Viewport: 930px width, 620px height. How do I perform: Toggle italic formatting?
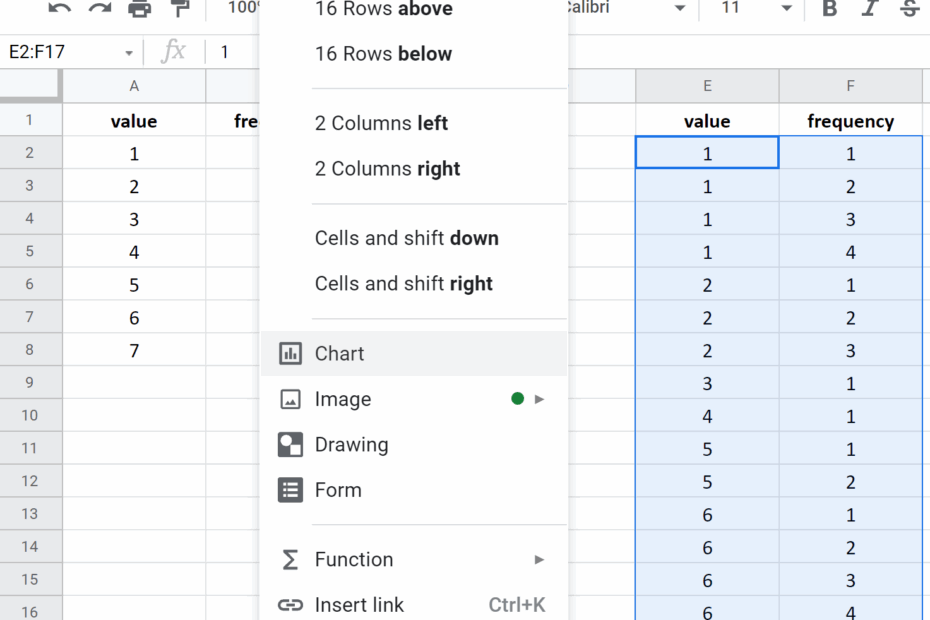click(870, 8)
